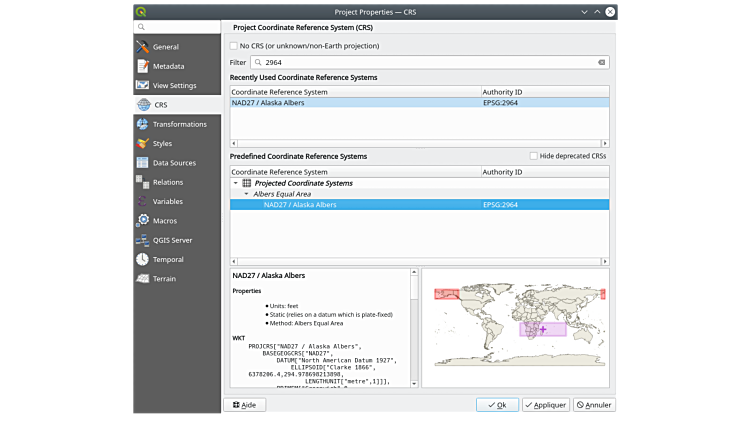The height and width of the screenshot is (423, 752).
Task: Toggle Hide deprecated CRSs checkbox
Action: 533,156
